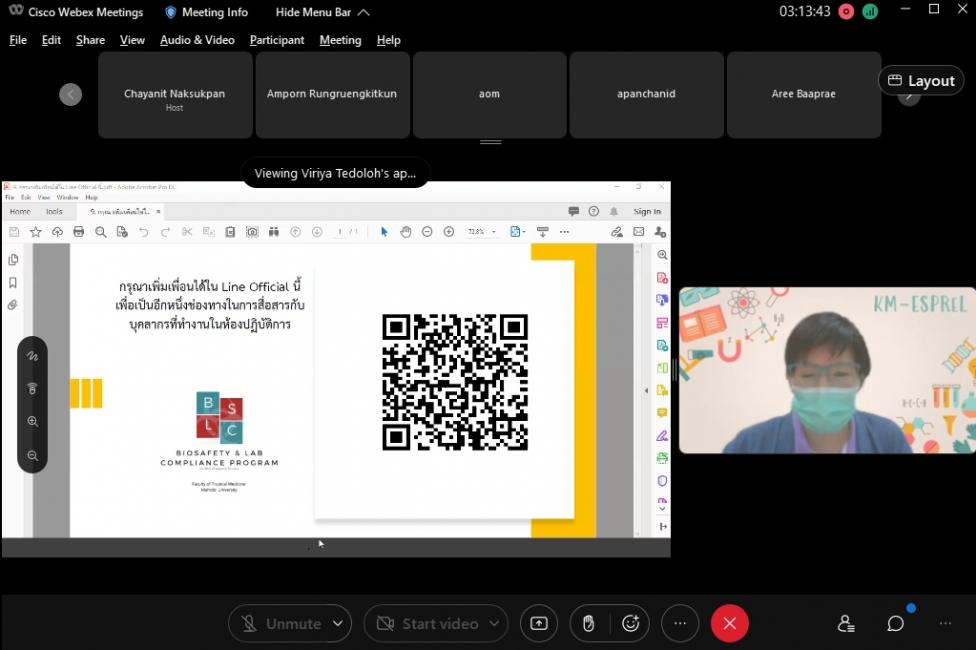This screenshot has height=650, width=976.
Task: Expand Start video options arrow
Action: tap(495, 623)
